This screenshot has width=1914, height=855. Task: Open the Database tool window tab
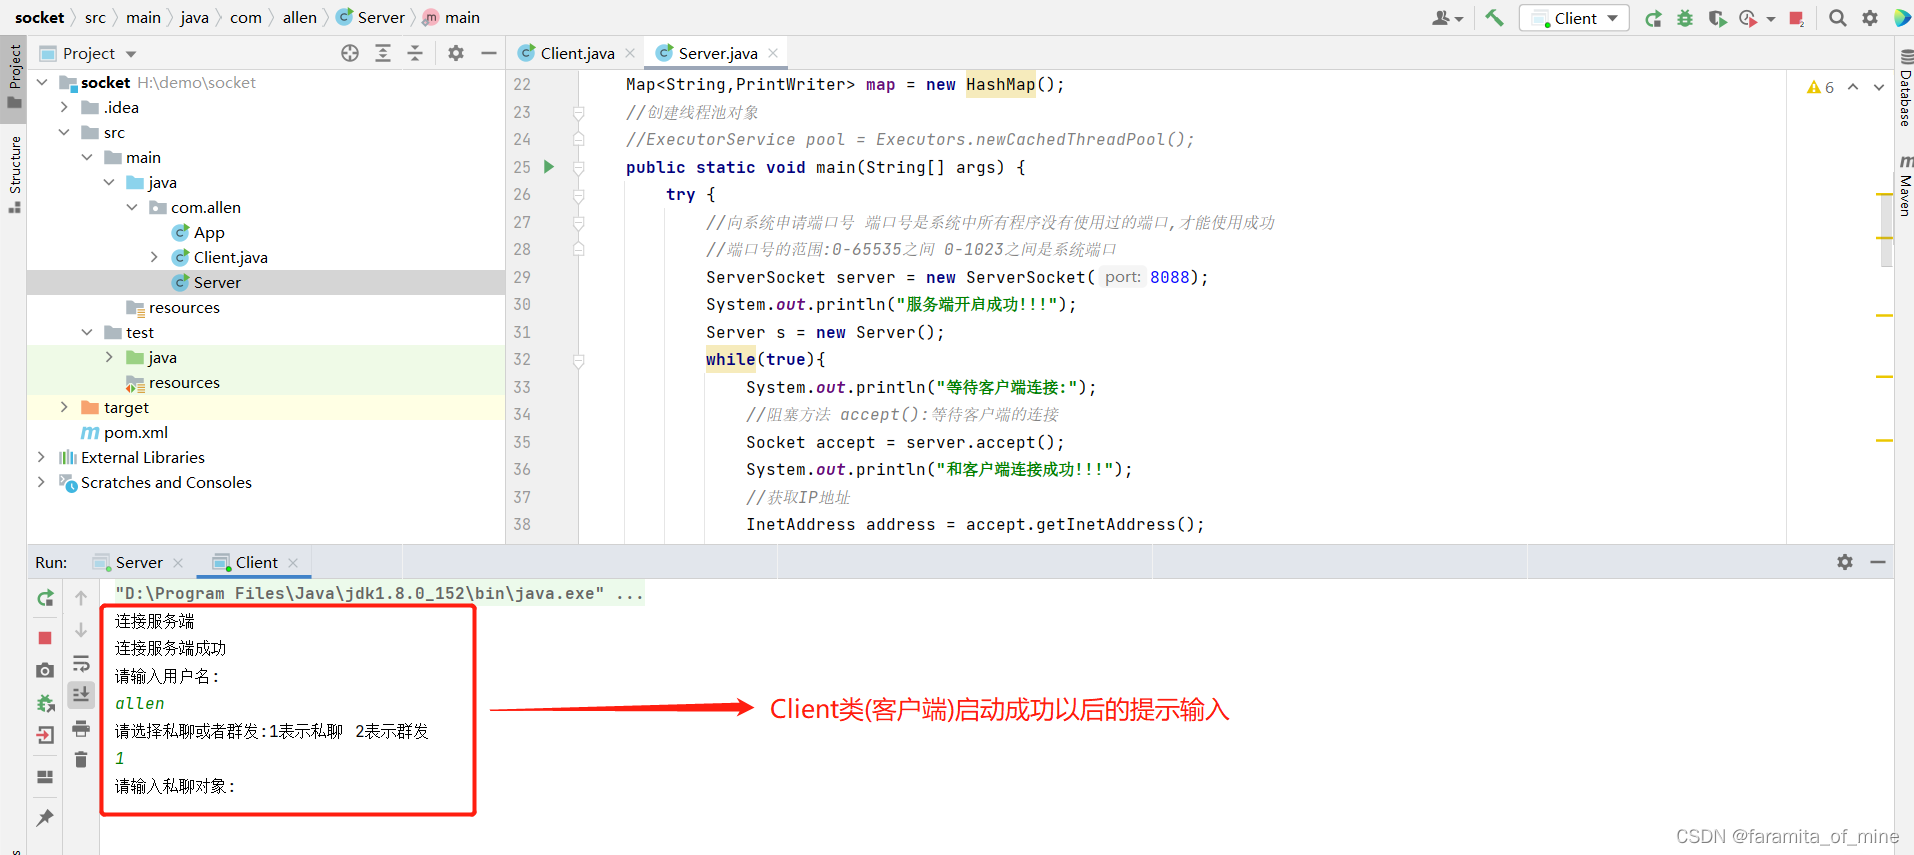tap(1904, 90)
